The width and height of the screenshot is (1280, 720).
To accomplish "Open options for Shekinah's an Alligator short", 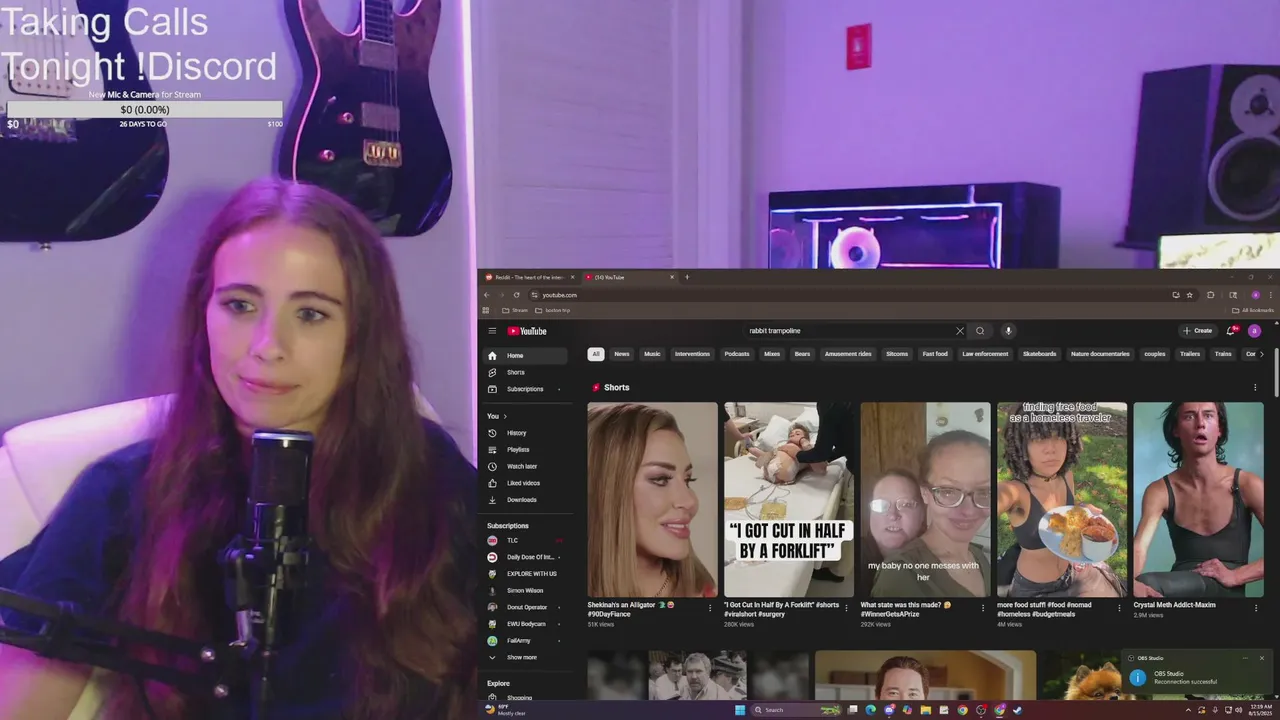I will [710, 608].
